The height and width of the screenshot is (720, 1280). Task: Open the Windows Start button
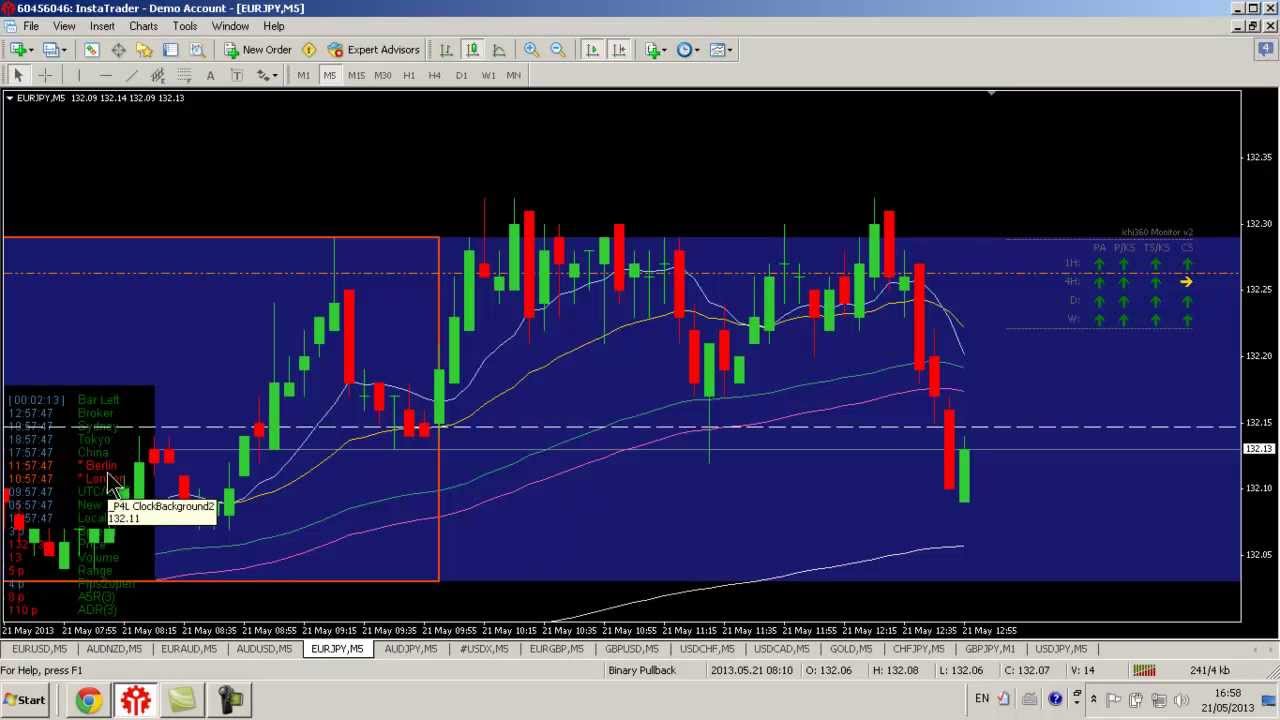pos(25,700)
